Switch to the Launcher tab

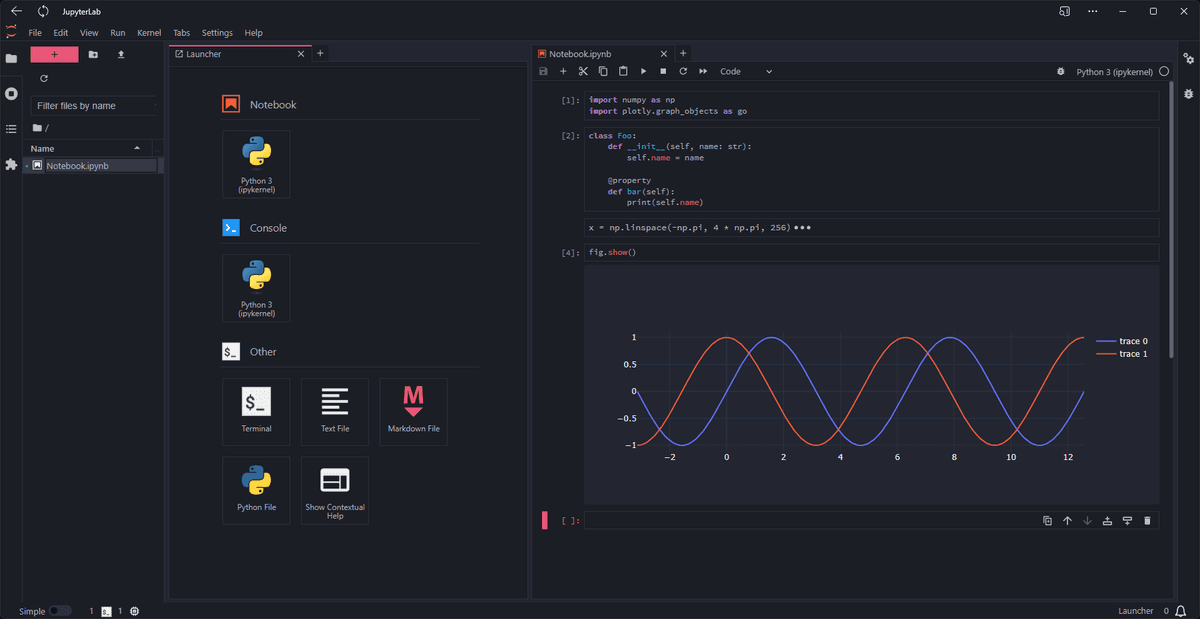coord(235,54)
